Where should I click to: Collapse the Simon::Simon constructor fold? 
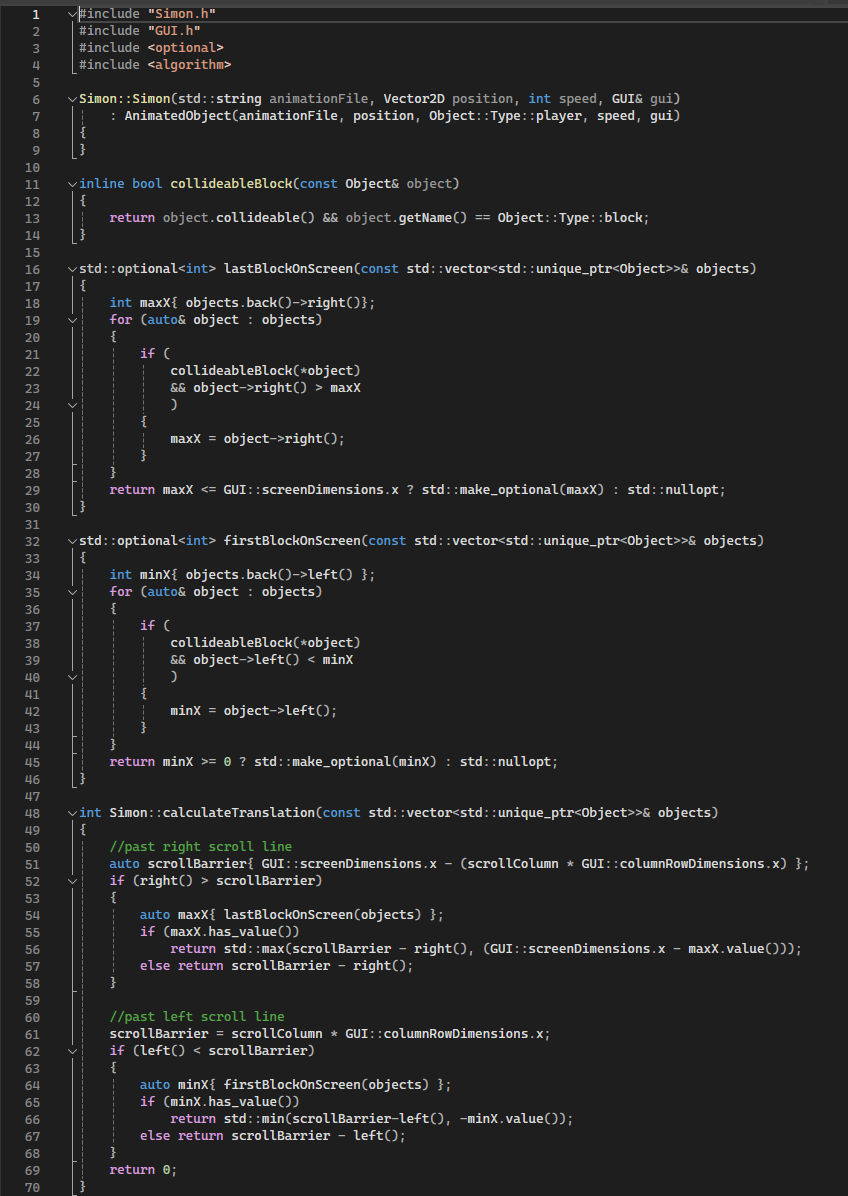click(70, 98)
